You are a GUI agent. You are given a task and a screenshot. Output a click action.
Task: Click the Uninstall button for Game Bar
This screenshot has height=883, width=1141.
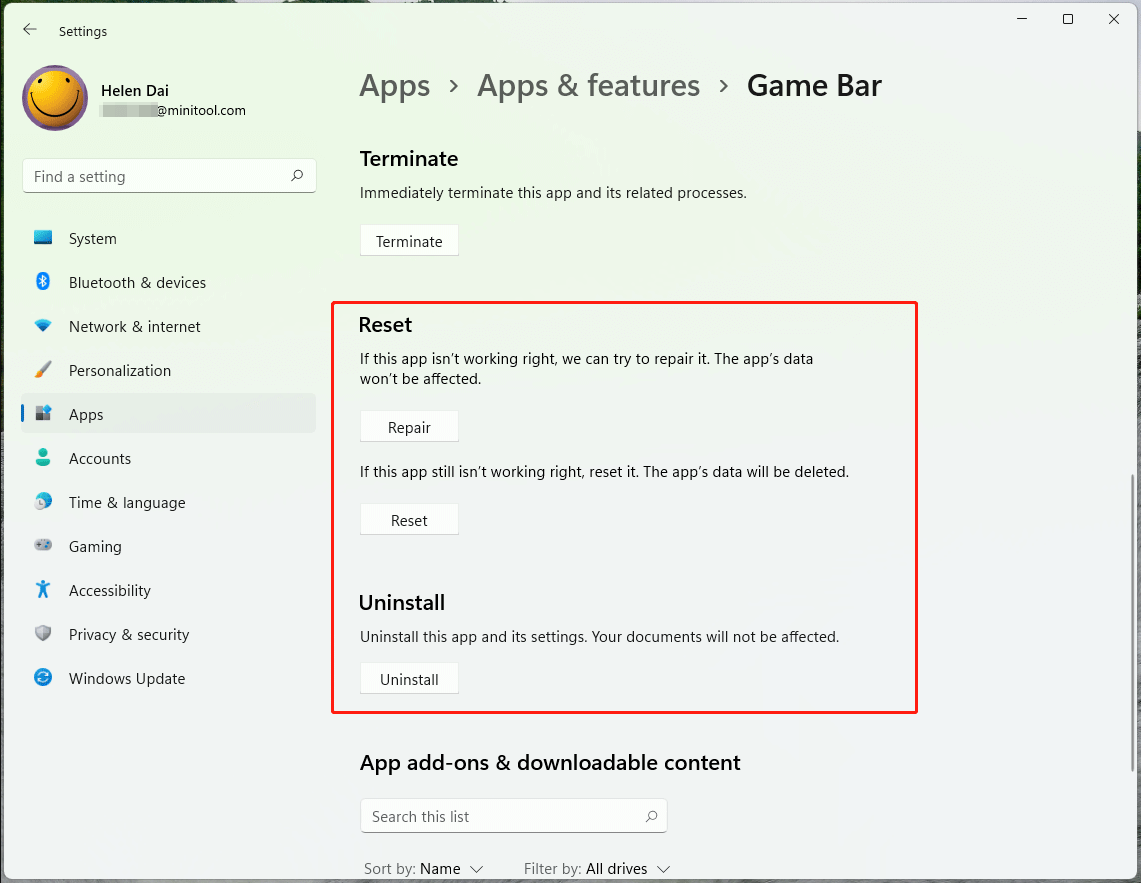click(409, 678)
